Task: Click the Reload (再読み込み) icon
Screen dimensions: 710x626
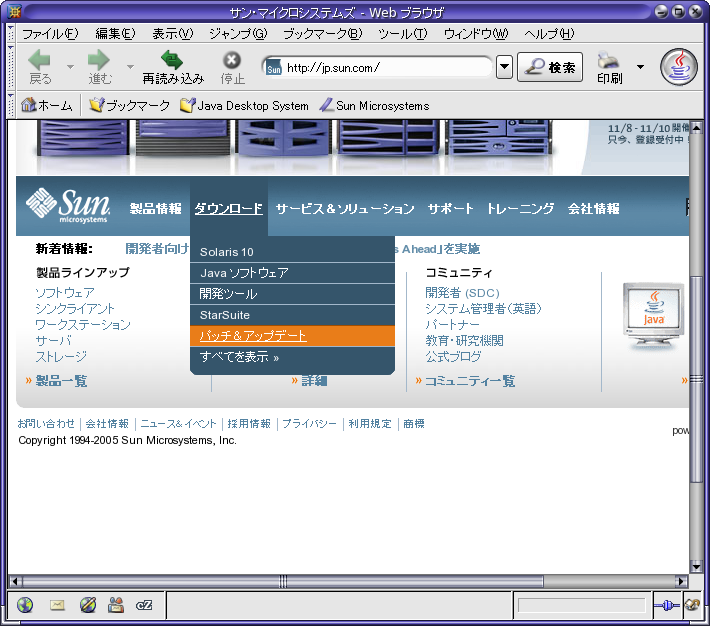Action: coord(172,60)
